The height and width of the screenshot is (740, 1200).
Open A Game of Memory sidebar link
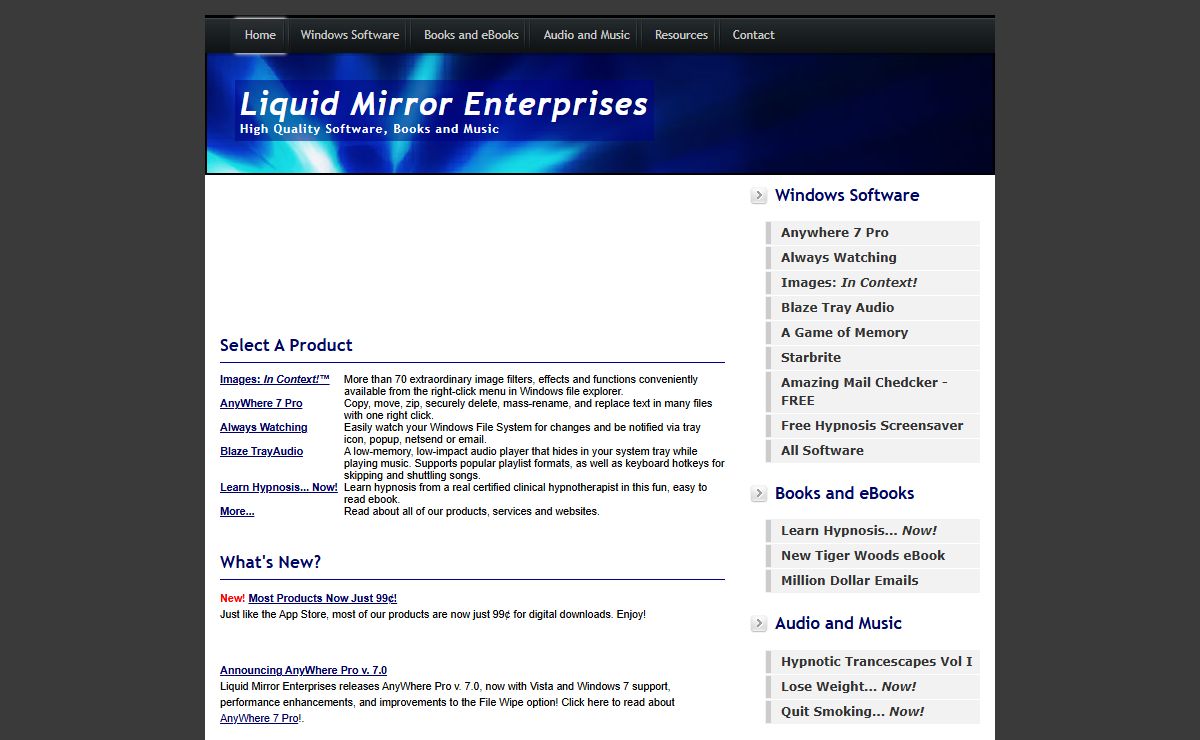pos(873,333)
